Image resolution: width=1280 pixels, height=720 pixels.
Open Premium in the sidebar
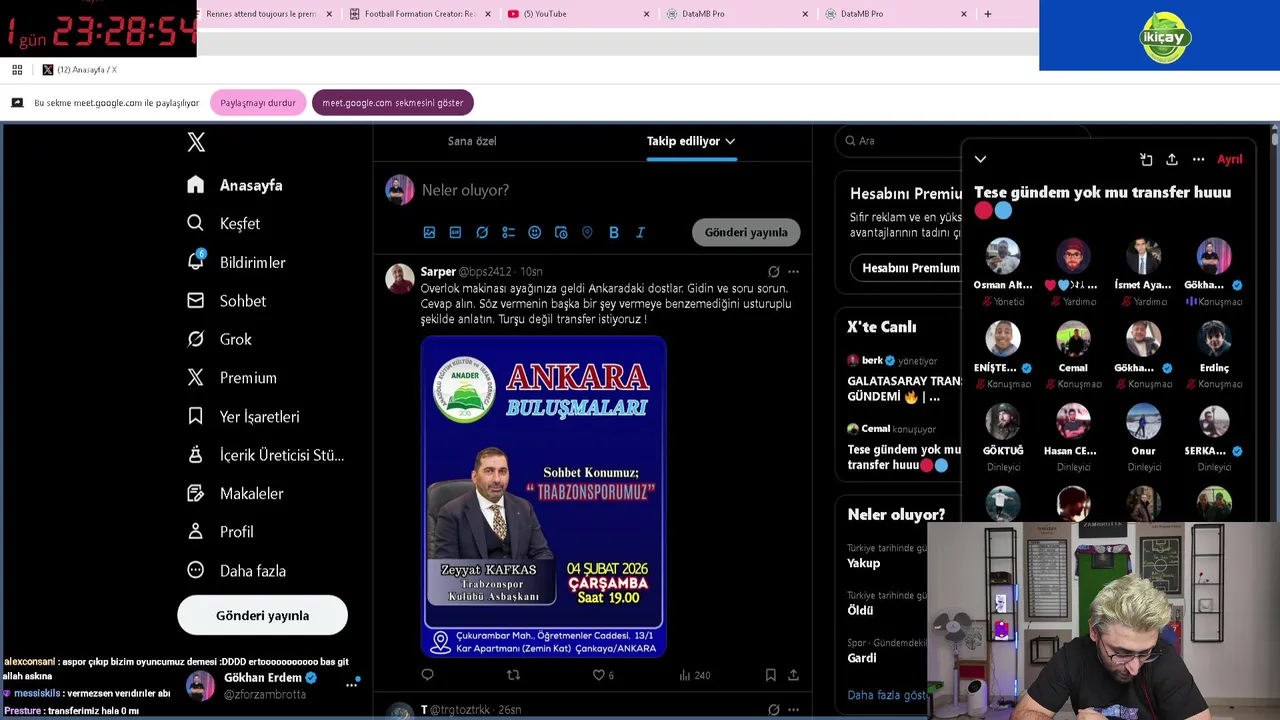click(232, 377)
